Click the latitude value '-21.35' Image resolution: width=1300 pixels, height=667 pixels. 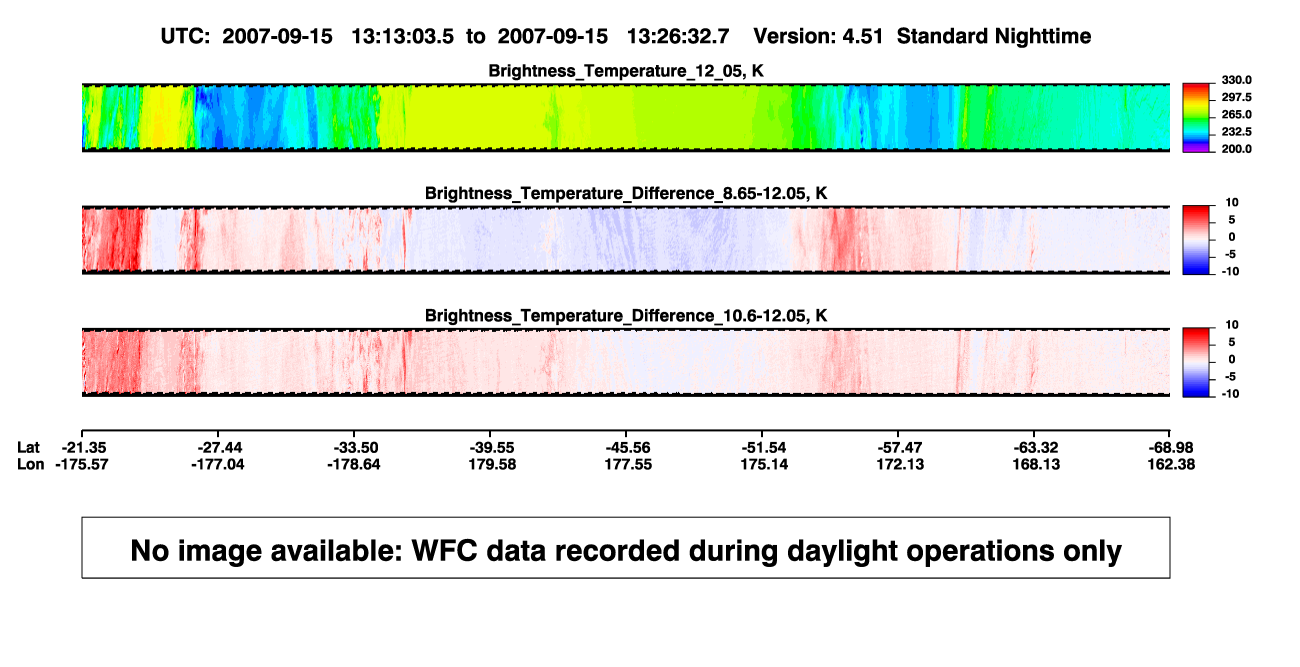pyautogui.click(x=83, y=447)
